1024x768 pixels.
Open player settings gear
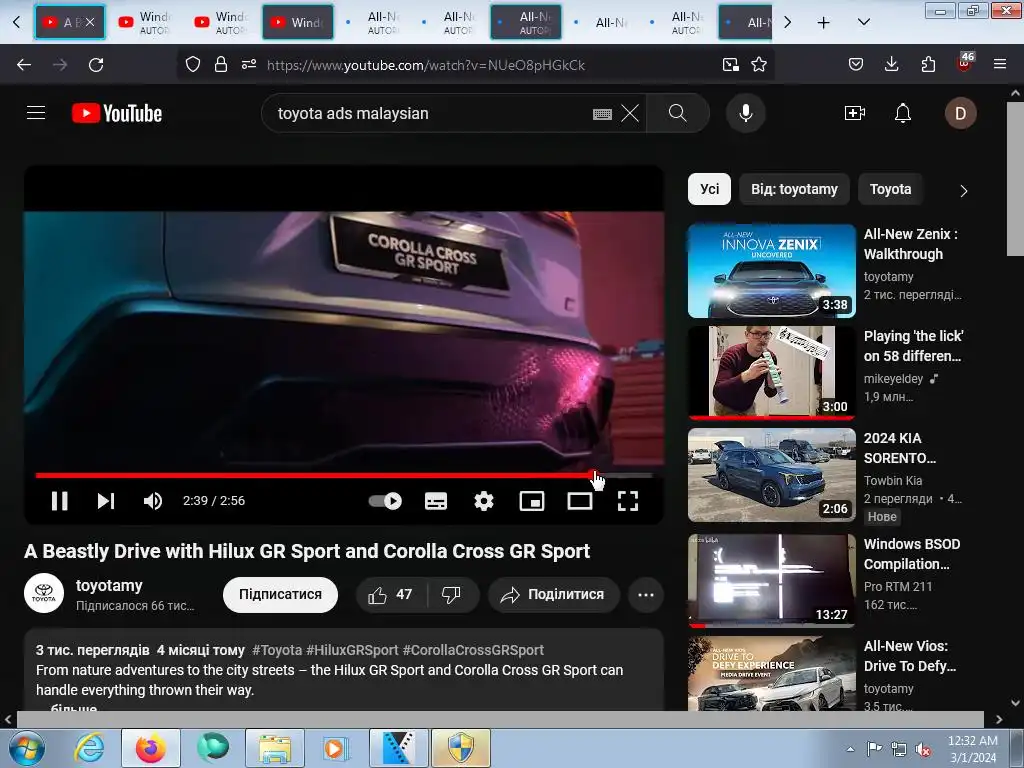[x=483, y=501]
